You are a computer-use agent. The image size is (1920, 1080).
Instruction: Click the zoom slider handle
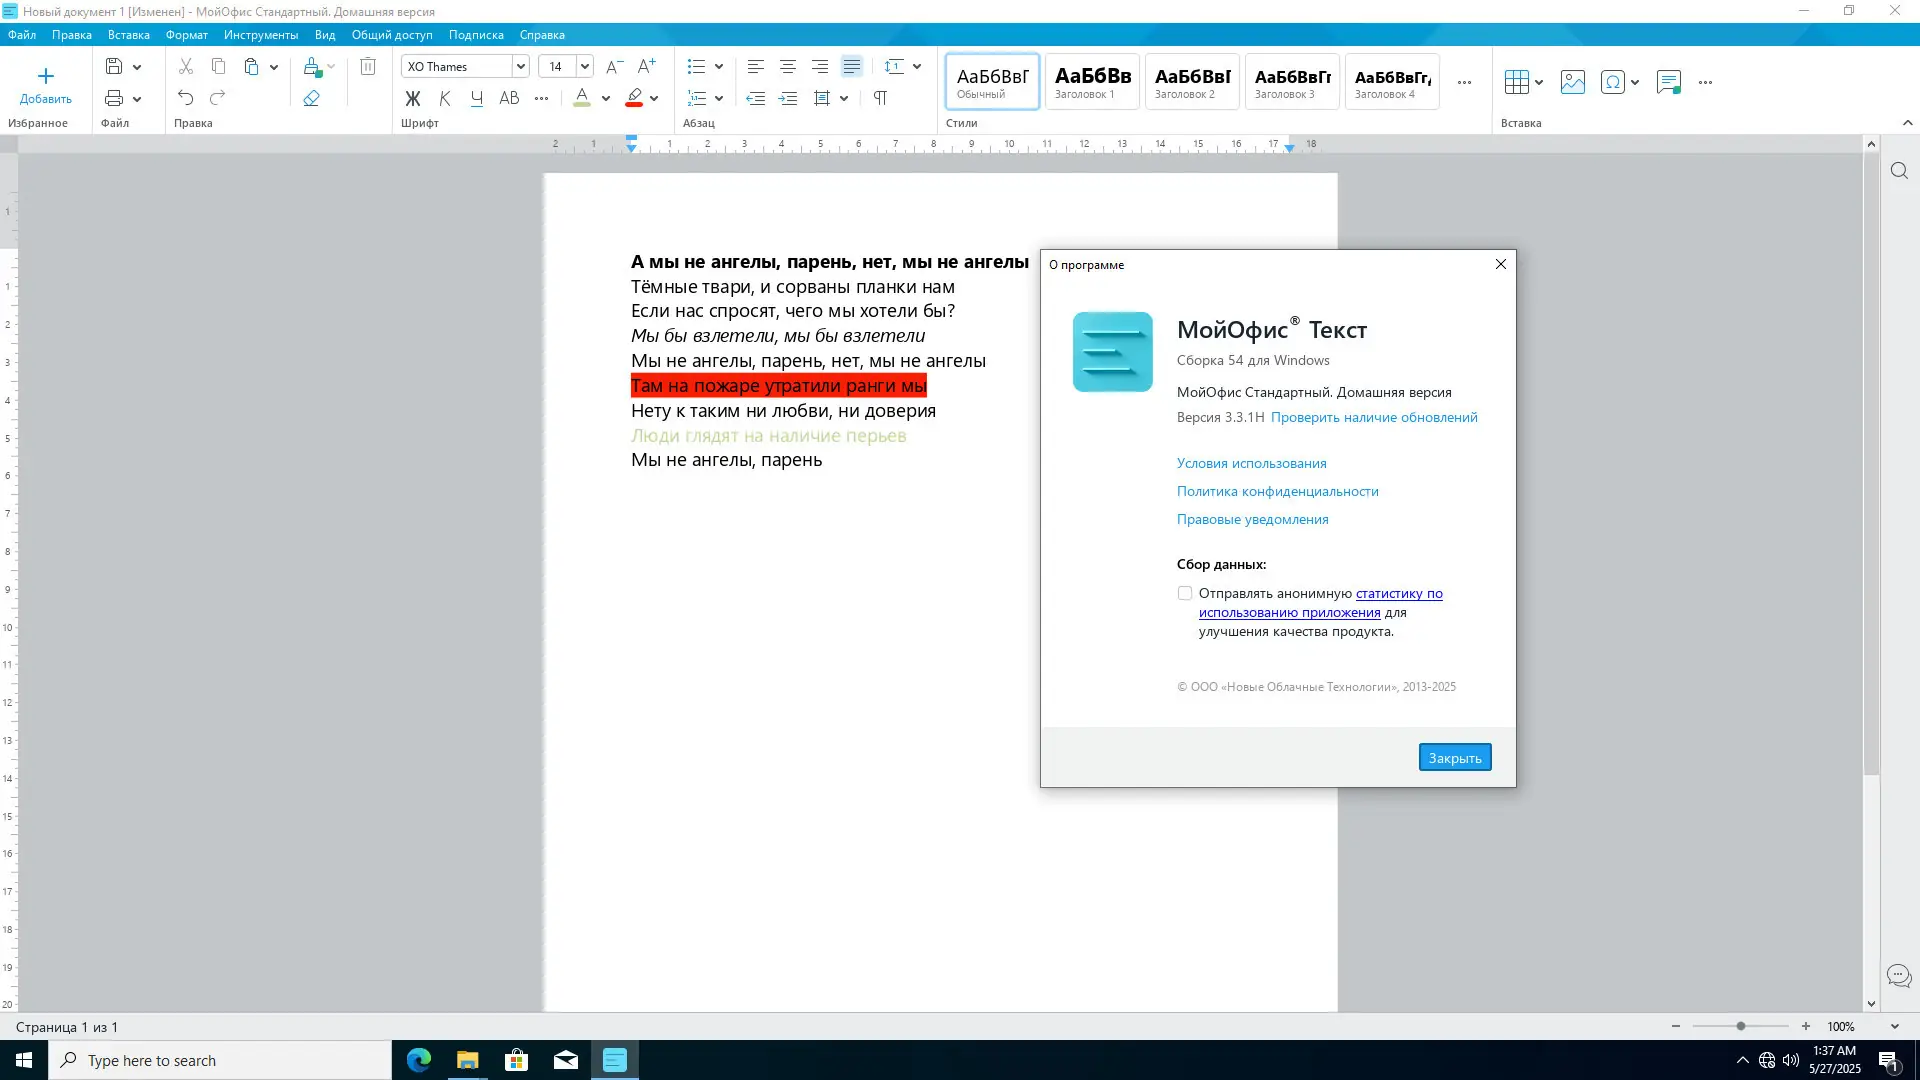1741,1027
